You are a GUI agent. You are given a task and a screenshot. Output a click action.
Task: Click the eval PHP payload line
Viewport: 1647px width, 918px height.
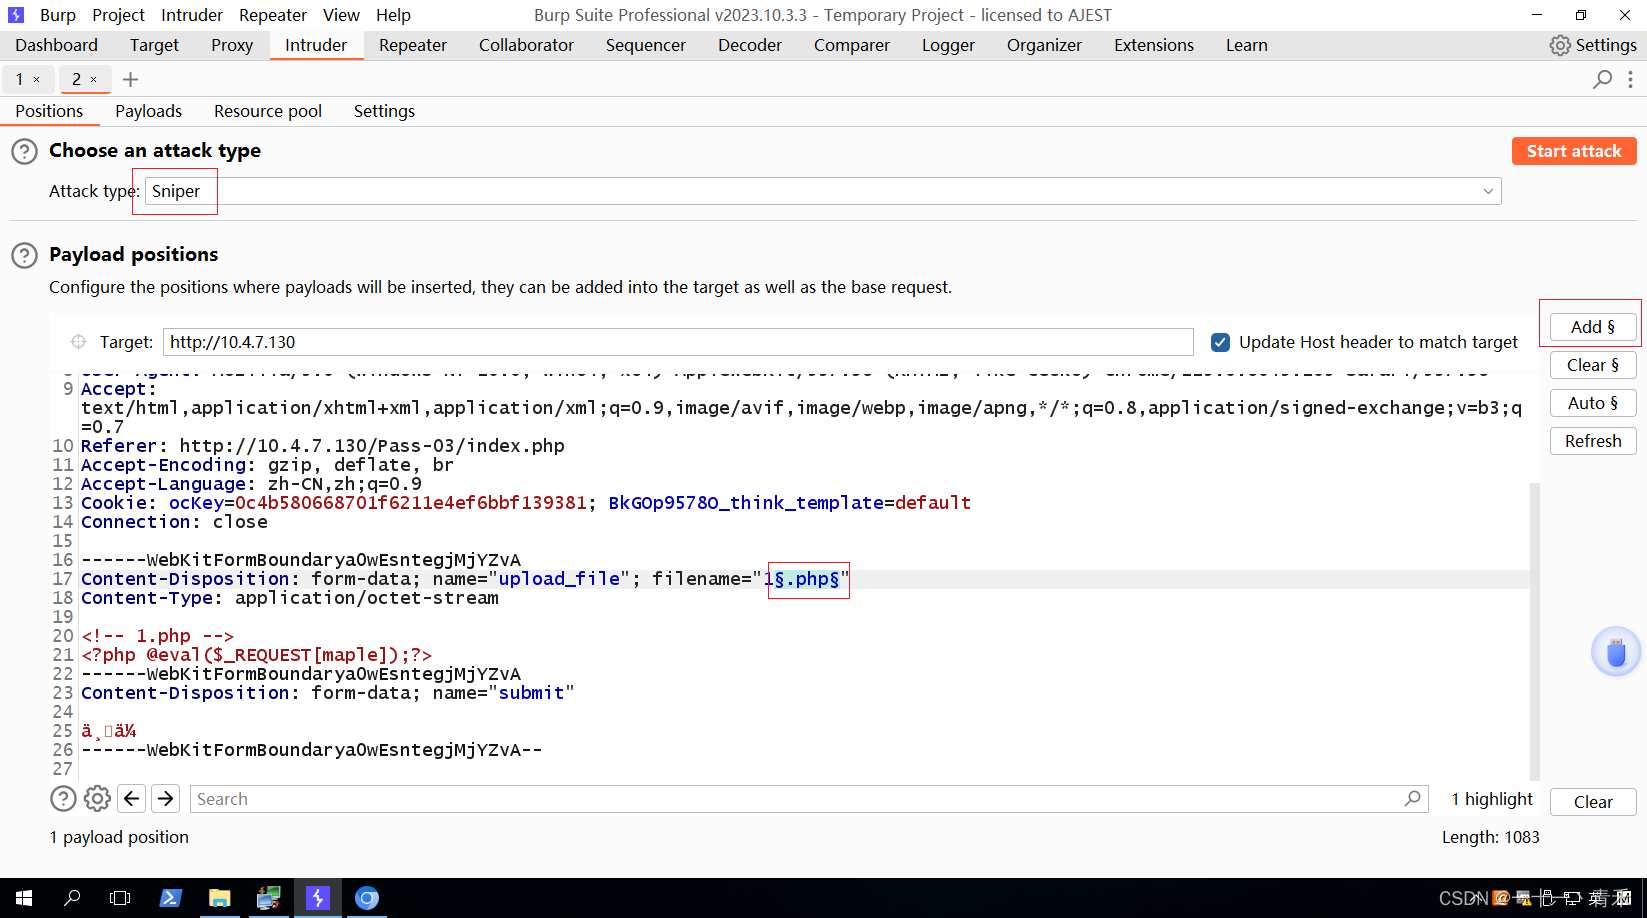(x=257, y=655)
